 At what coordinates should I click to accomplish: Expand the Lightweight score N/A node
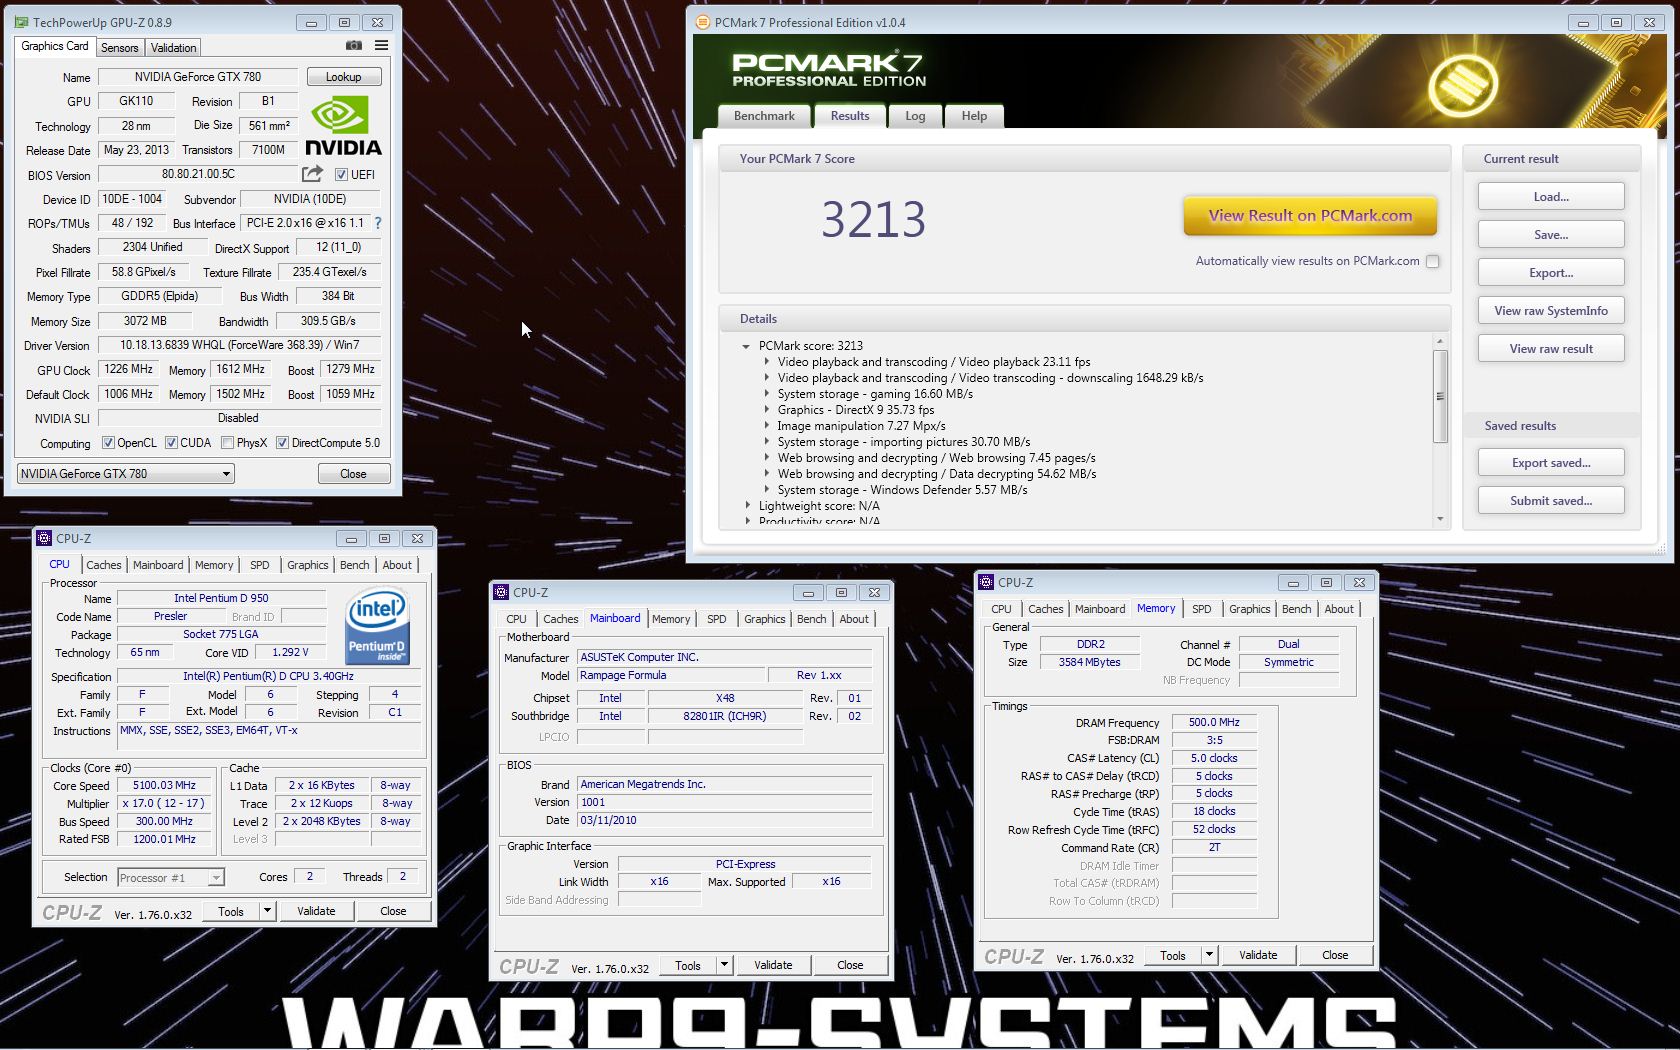click(747, 506)
